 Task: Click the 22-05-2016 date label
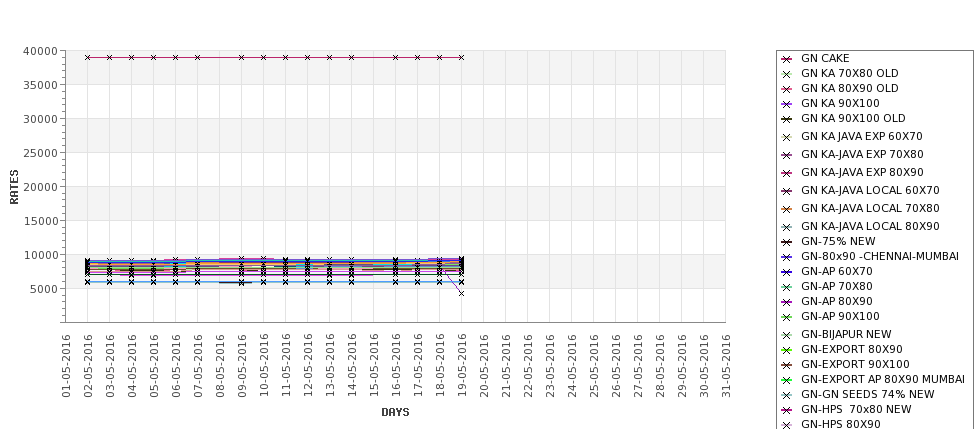(527, 366)
